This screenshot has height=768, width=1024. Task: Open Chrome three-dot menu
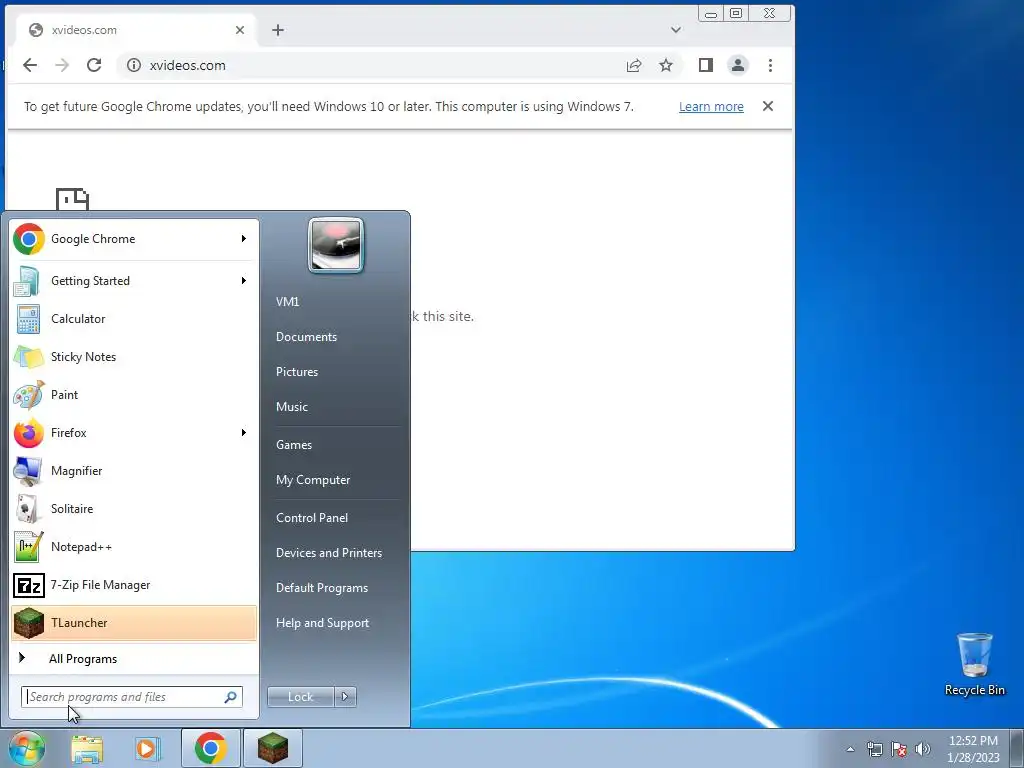(771, 65)
